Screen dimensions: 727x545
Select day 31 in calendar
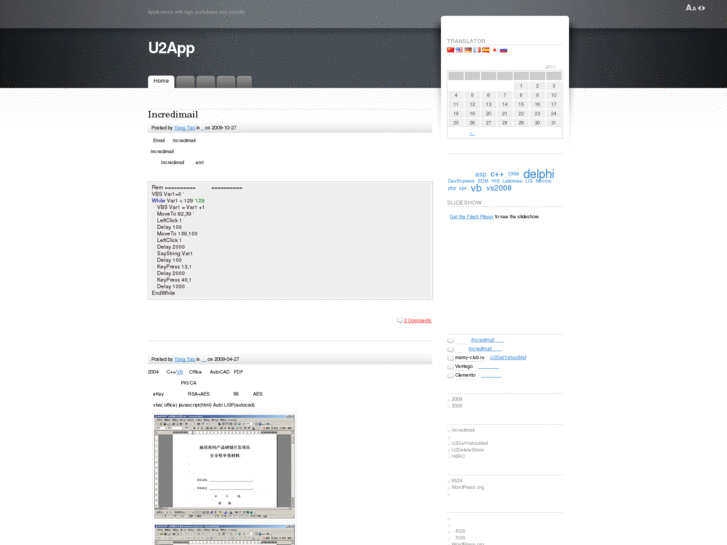coord(553,123)
